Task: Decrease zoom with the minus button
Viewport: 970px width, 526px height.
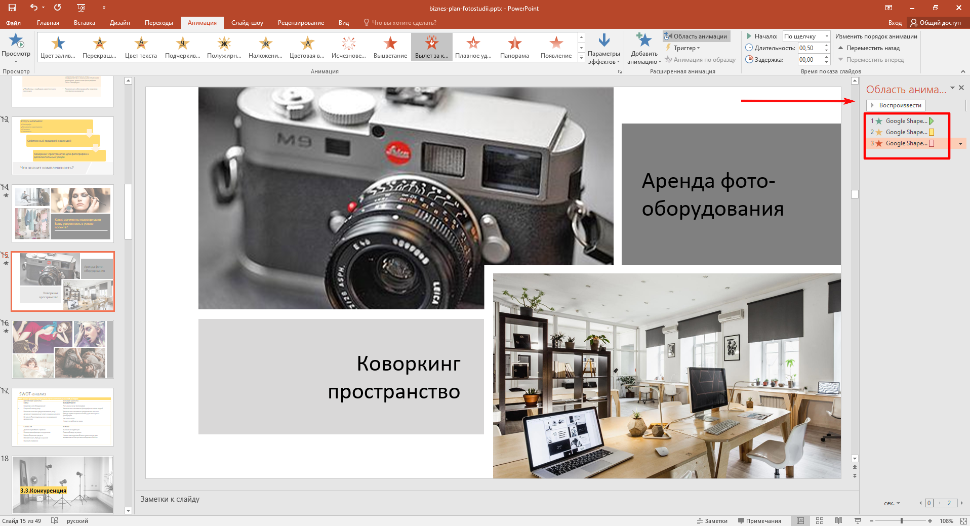Action: 872,520
